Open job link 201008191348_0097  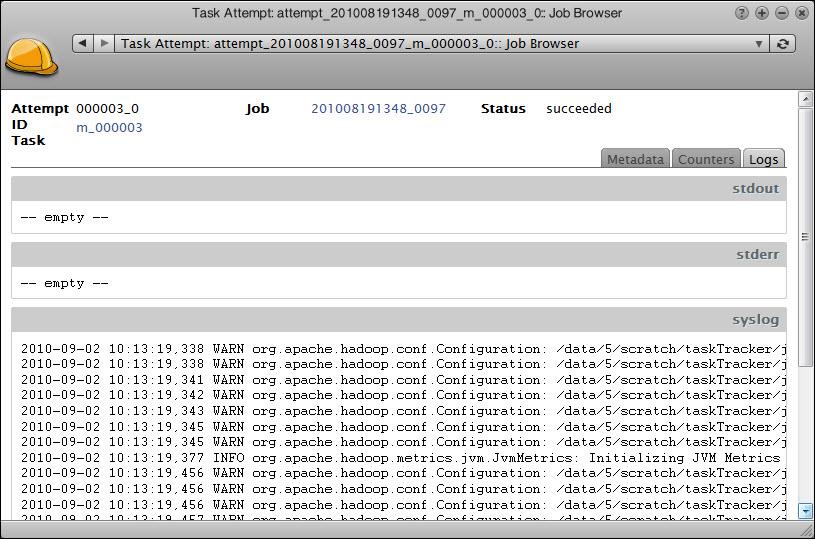pos(378,108)
